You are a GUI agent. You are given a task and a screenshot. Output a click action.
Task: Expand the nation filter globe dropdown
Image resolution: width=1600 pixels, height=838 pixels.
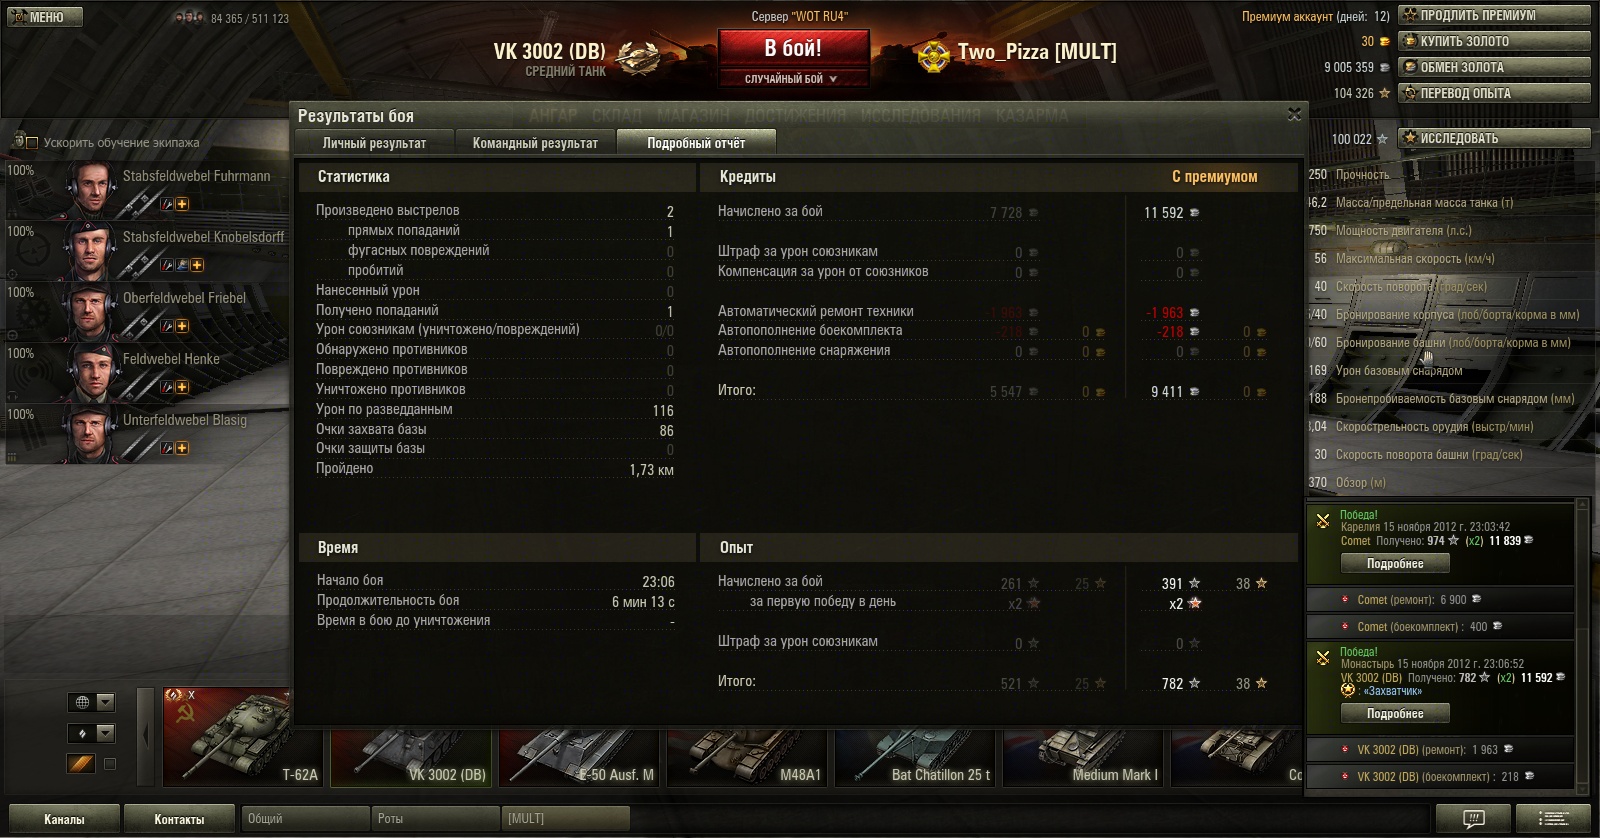click(x=91, y=702)
